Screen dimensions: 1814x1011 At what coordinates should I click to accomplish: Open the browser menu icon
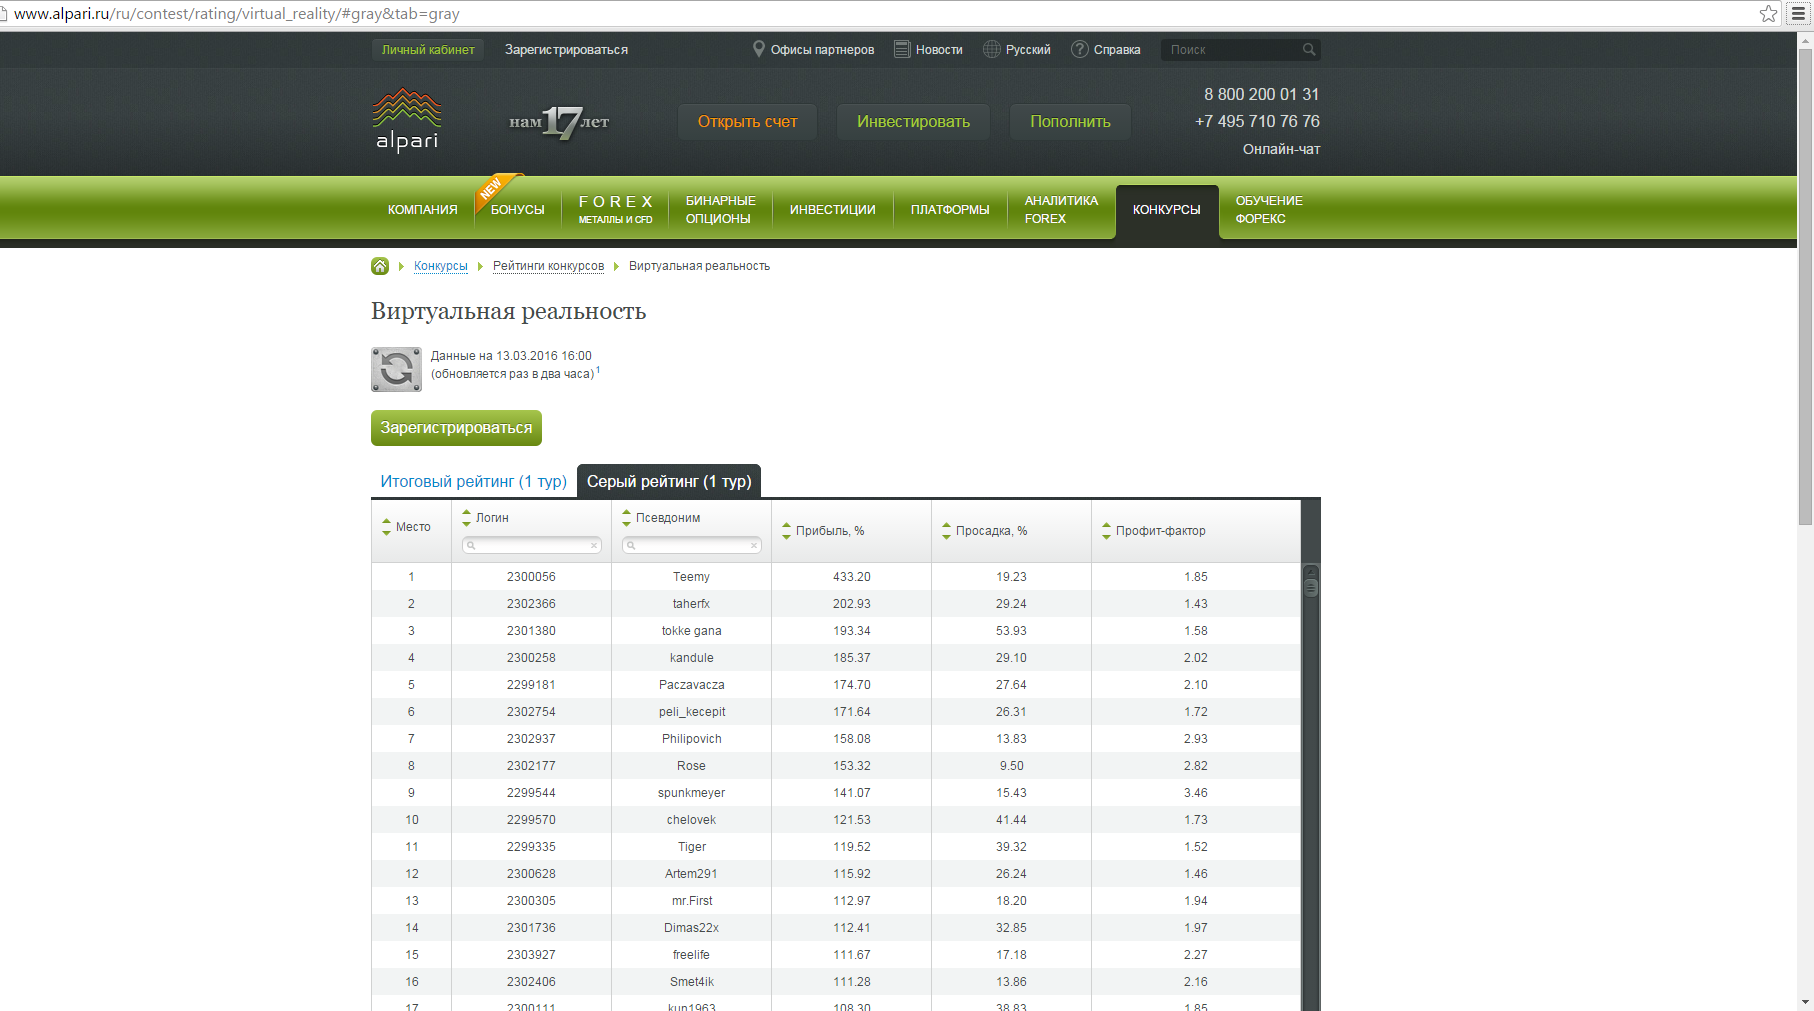(x=1798, y=13)
